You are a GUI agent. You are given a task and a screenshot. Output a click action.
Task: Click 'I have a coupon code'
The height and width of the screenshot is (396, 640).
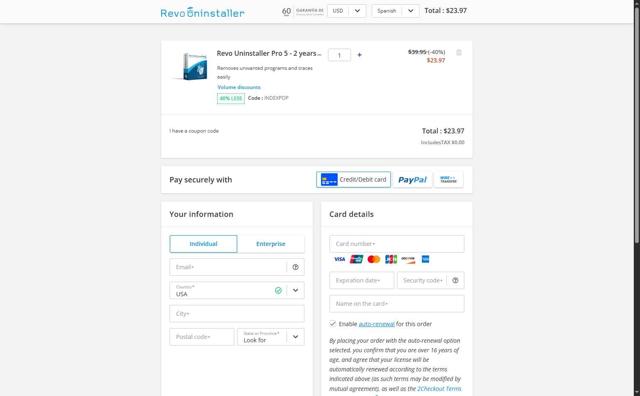[194, 131]
